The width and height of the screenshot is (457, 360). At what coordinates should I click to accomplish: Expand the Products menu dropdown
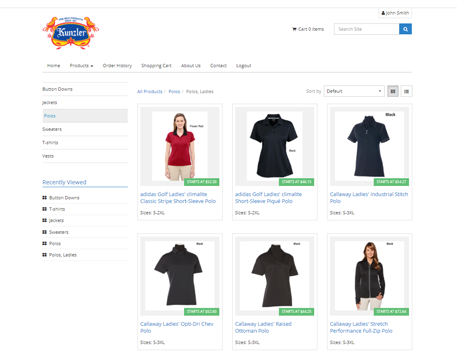(81, 66)
